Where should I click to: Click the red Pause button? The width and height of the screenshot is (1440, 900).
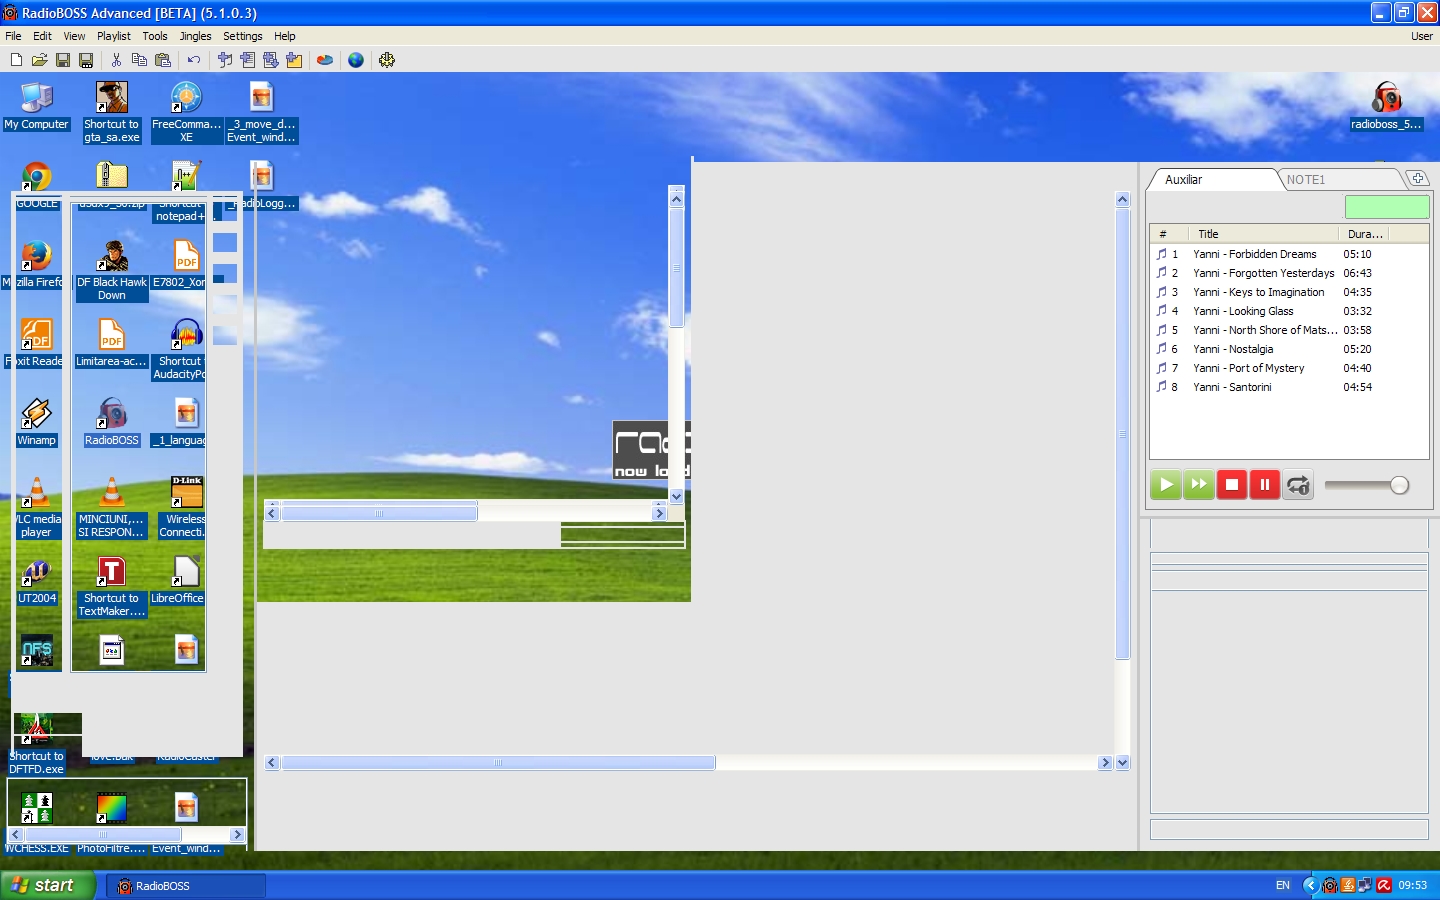click(x=1265, y=485)
